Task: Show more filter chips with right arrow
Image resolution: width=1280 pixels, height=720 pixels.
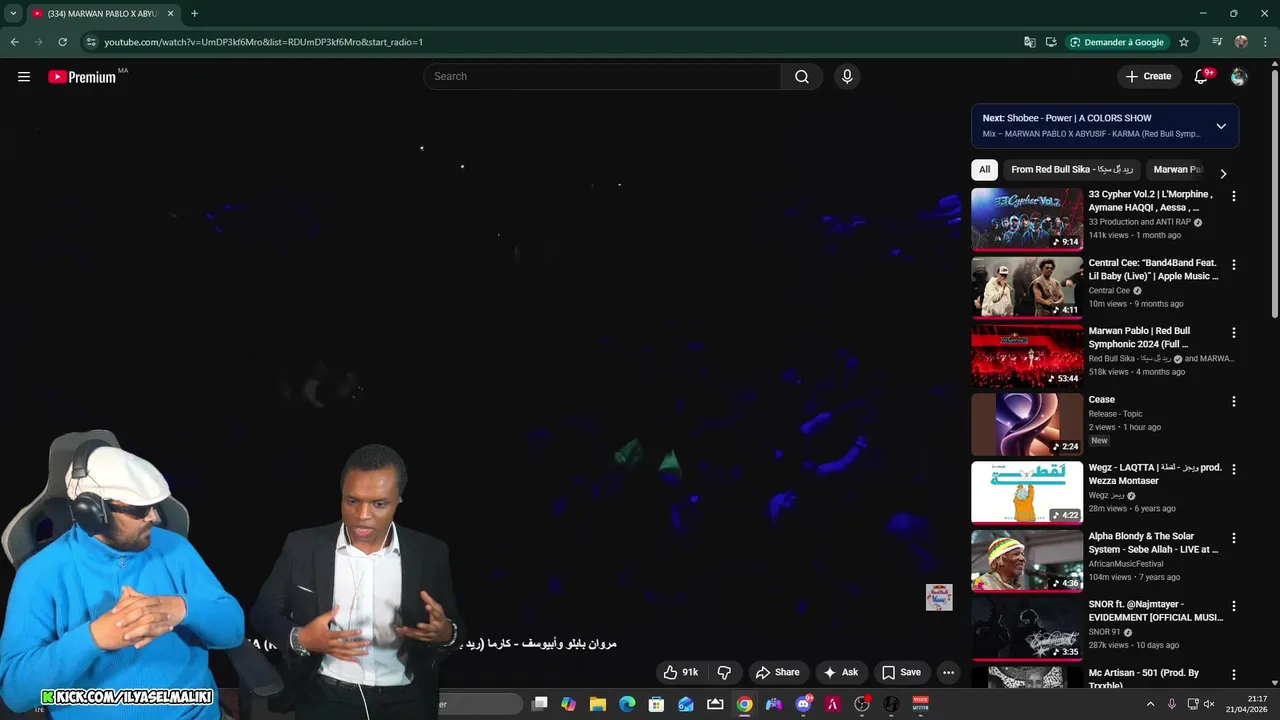Action: click(x=1223, y=173)
